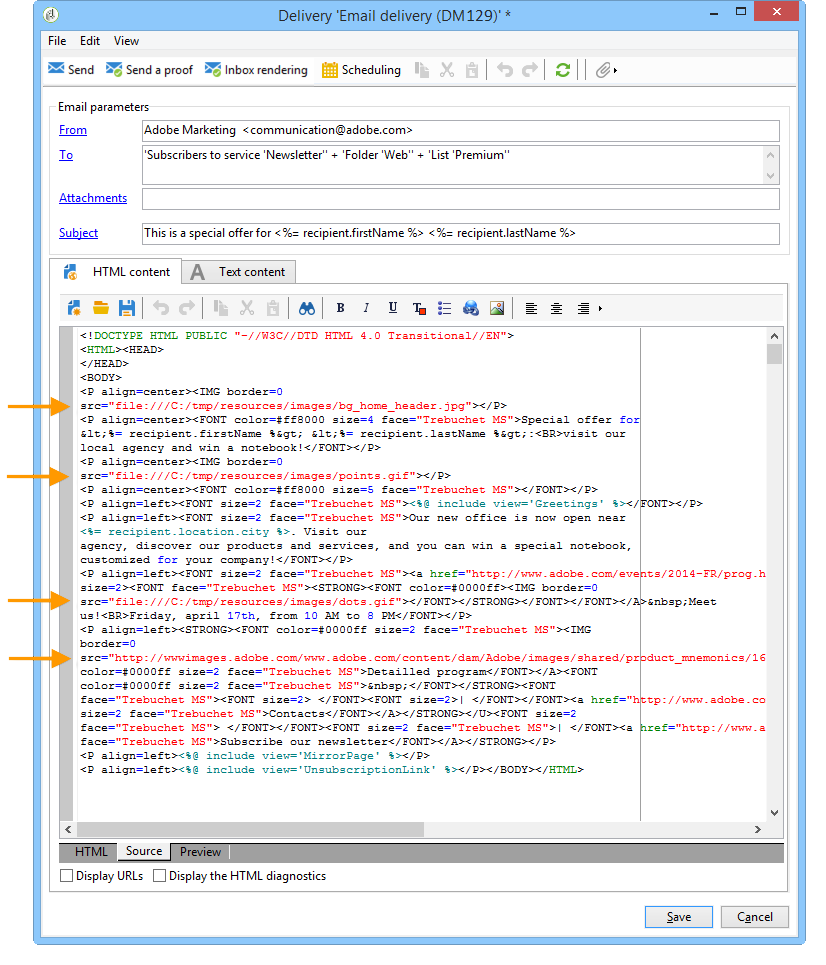Screen dimensions: 826x965
Task: Click the empty Attachments field
Action: (460, 199)
